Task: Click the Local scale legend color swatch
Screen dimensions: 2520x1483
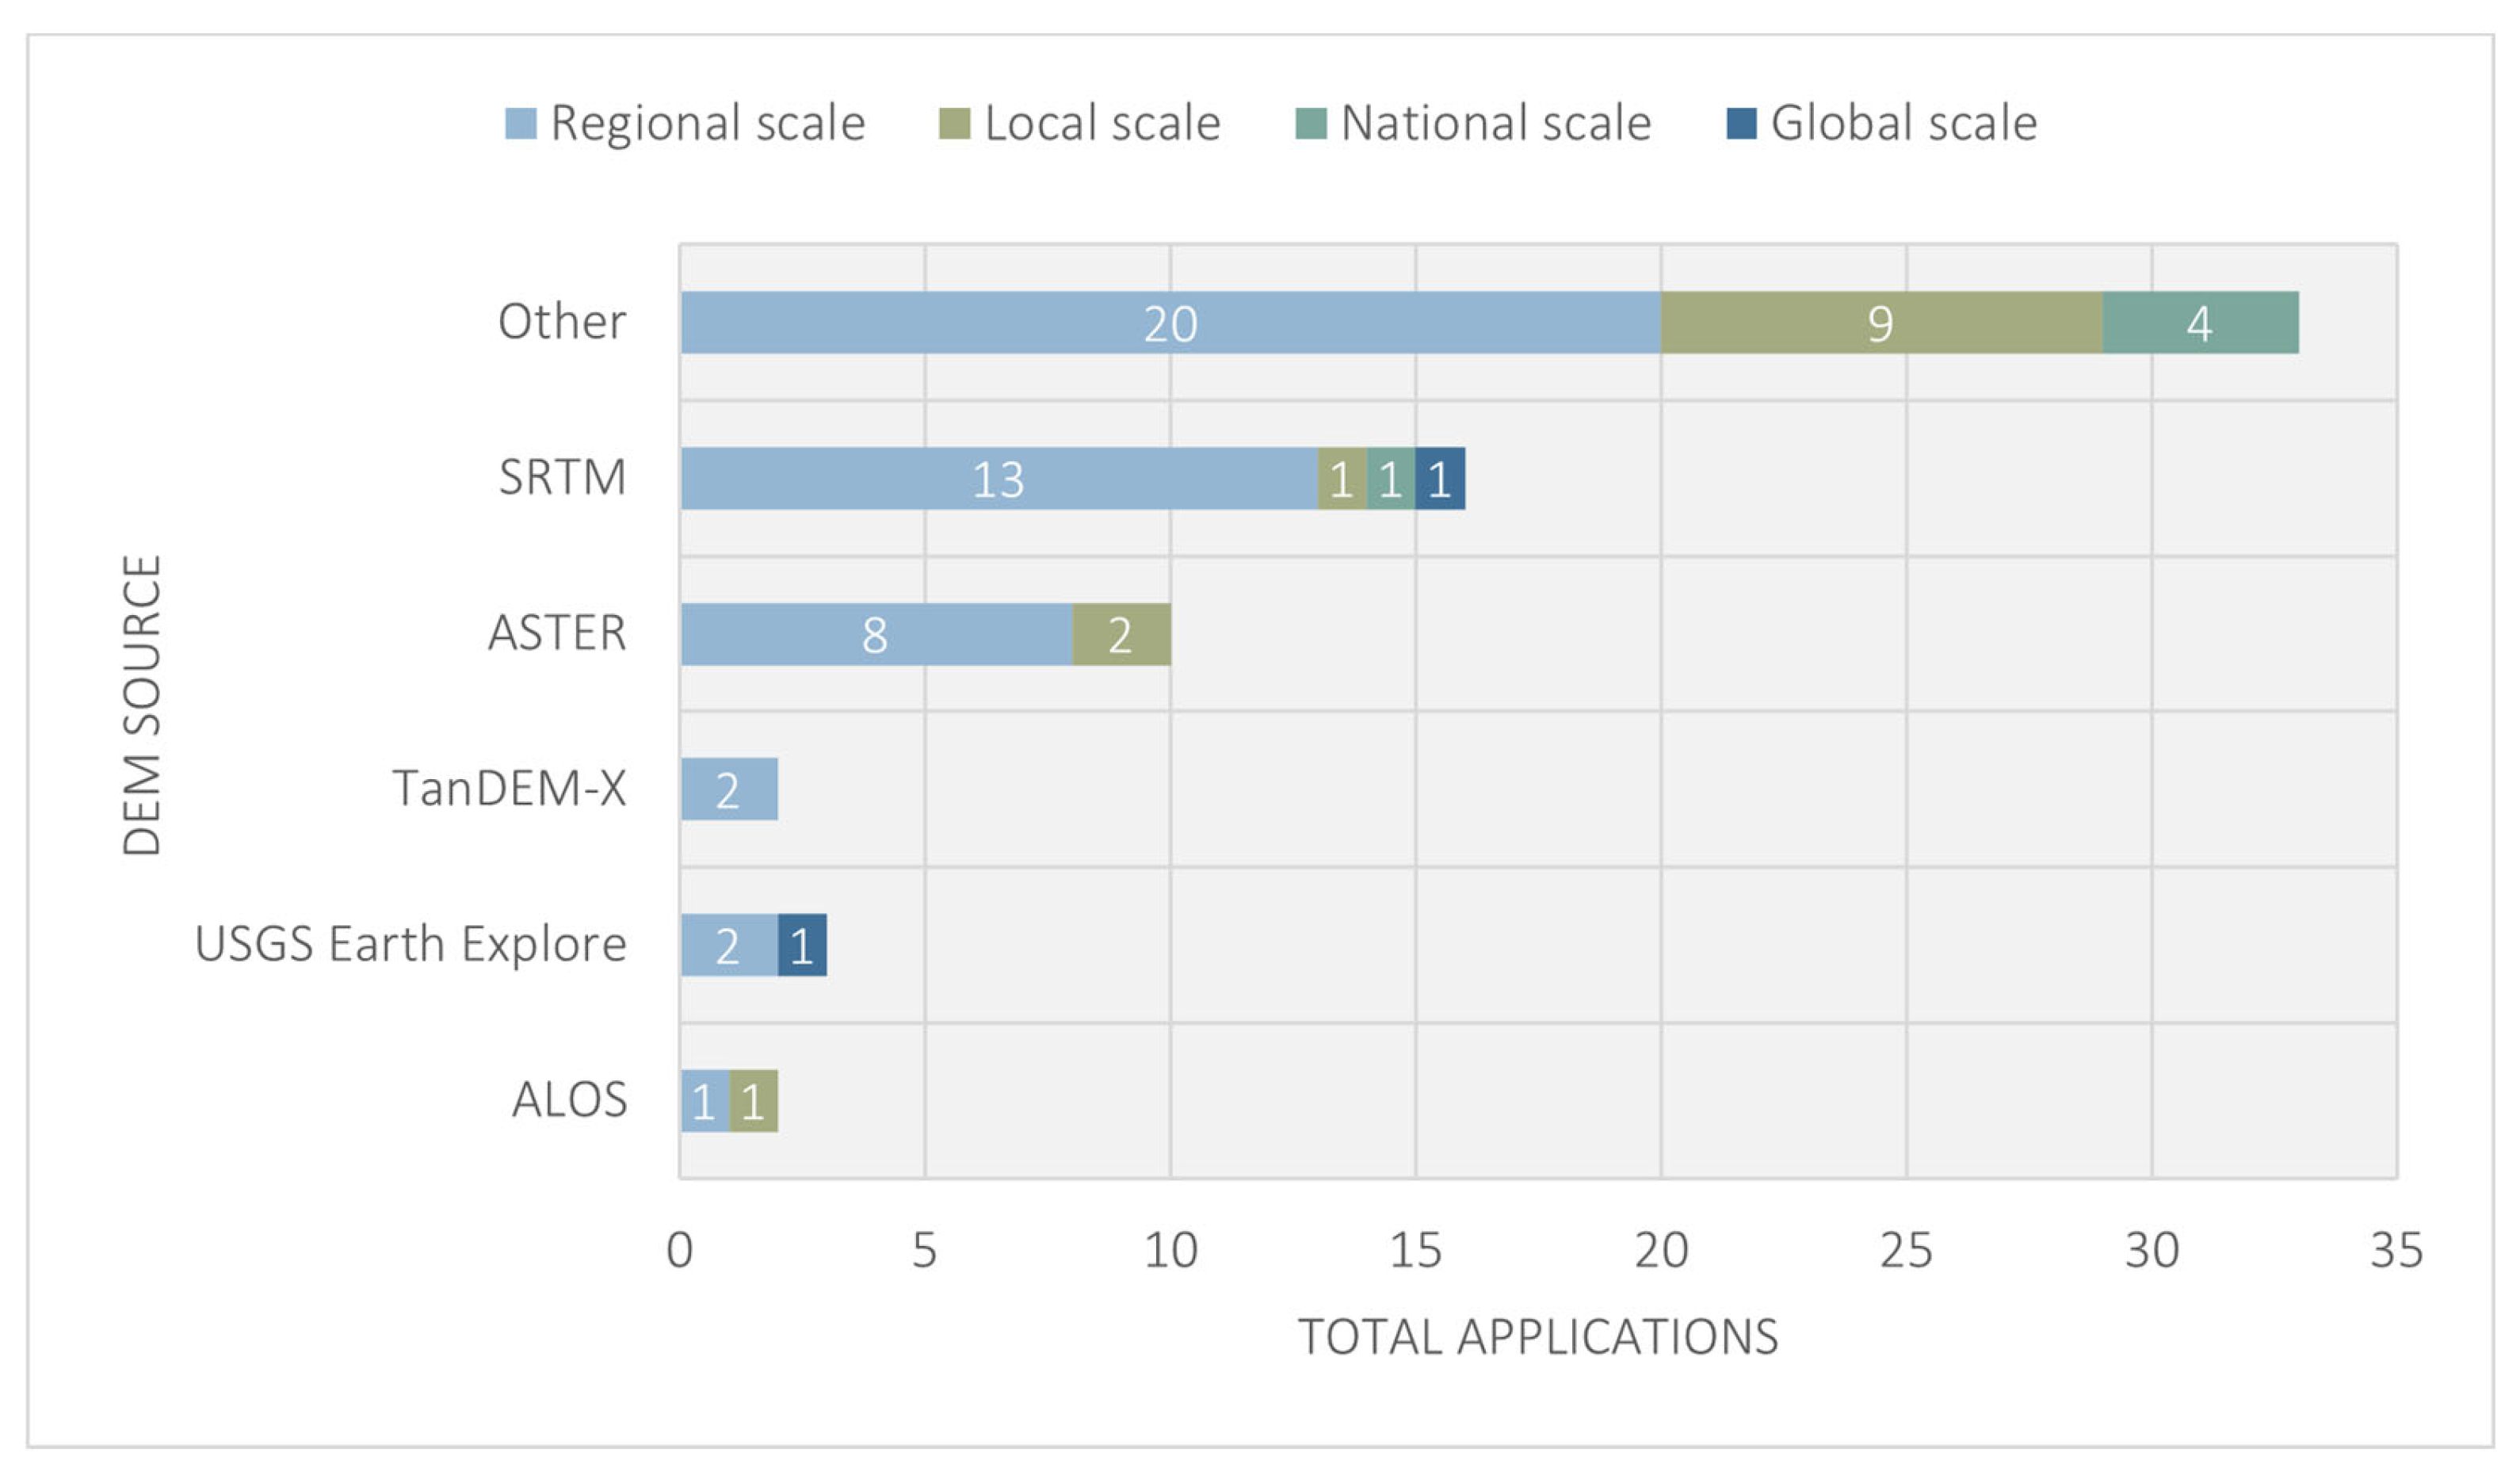Action: tap(954, 124)
